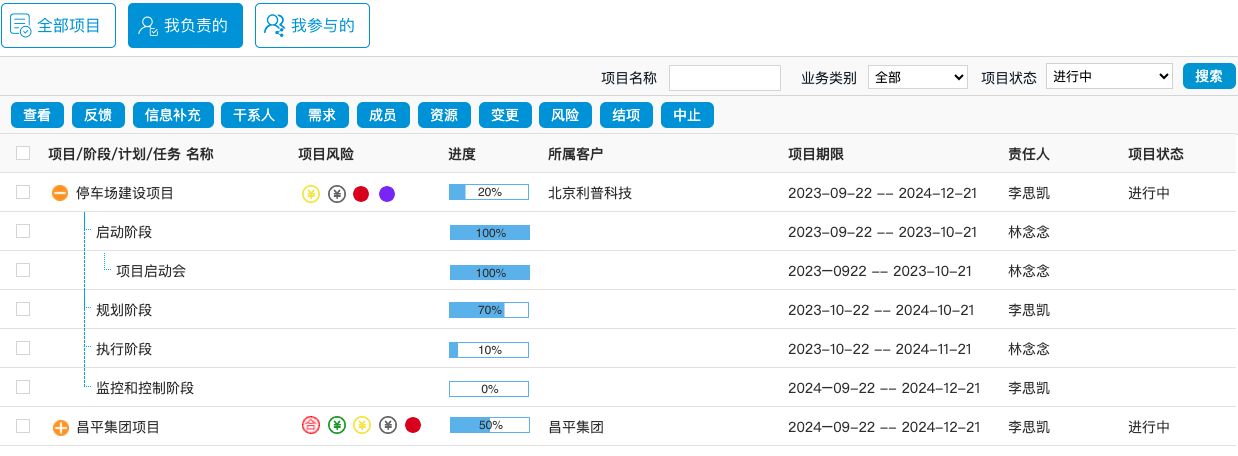The width and height of the screenshot is (1238, 456).
Task: Click the red risk dot for 停车场建设项目
Action: pos(362,194)
